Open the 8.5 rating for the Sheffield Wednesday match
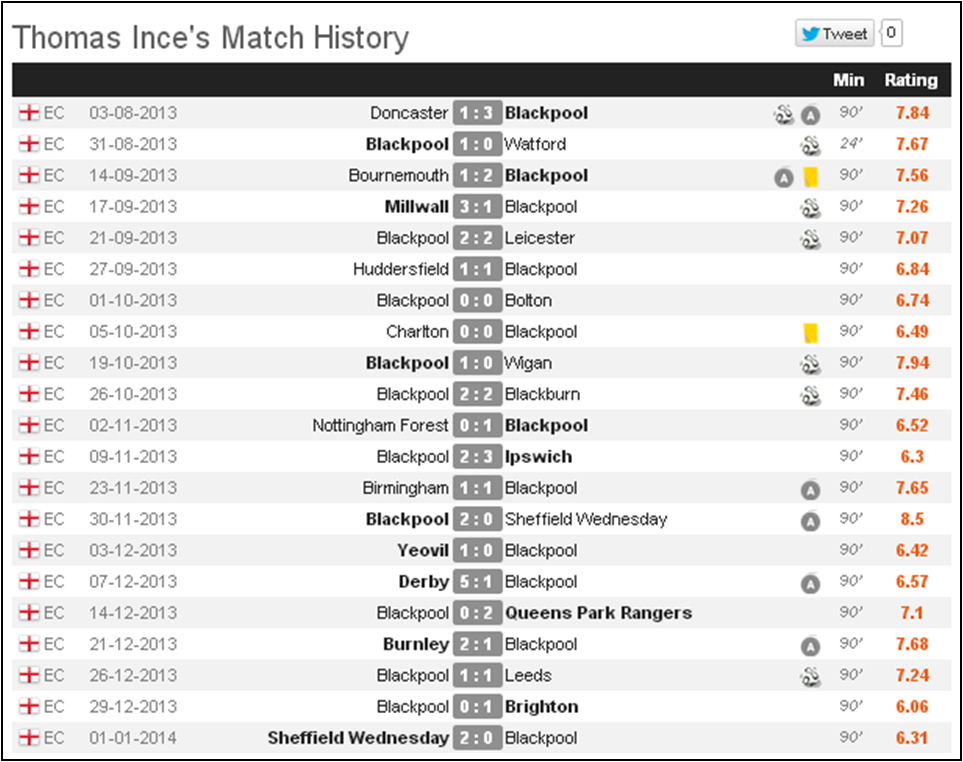 pos(912,519)
